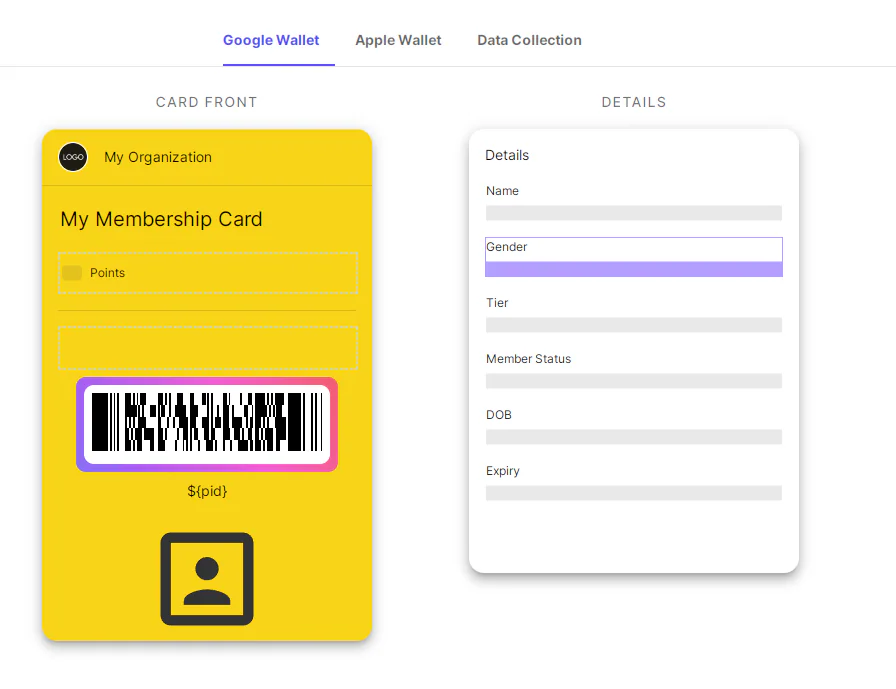Click the My Membership Card title

click(162, 219)
